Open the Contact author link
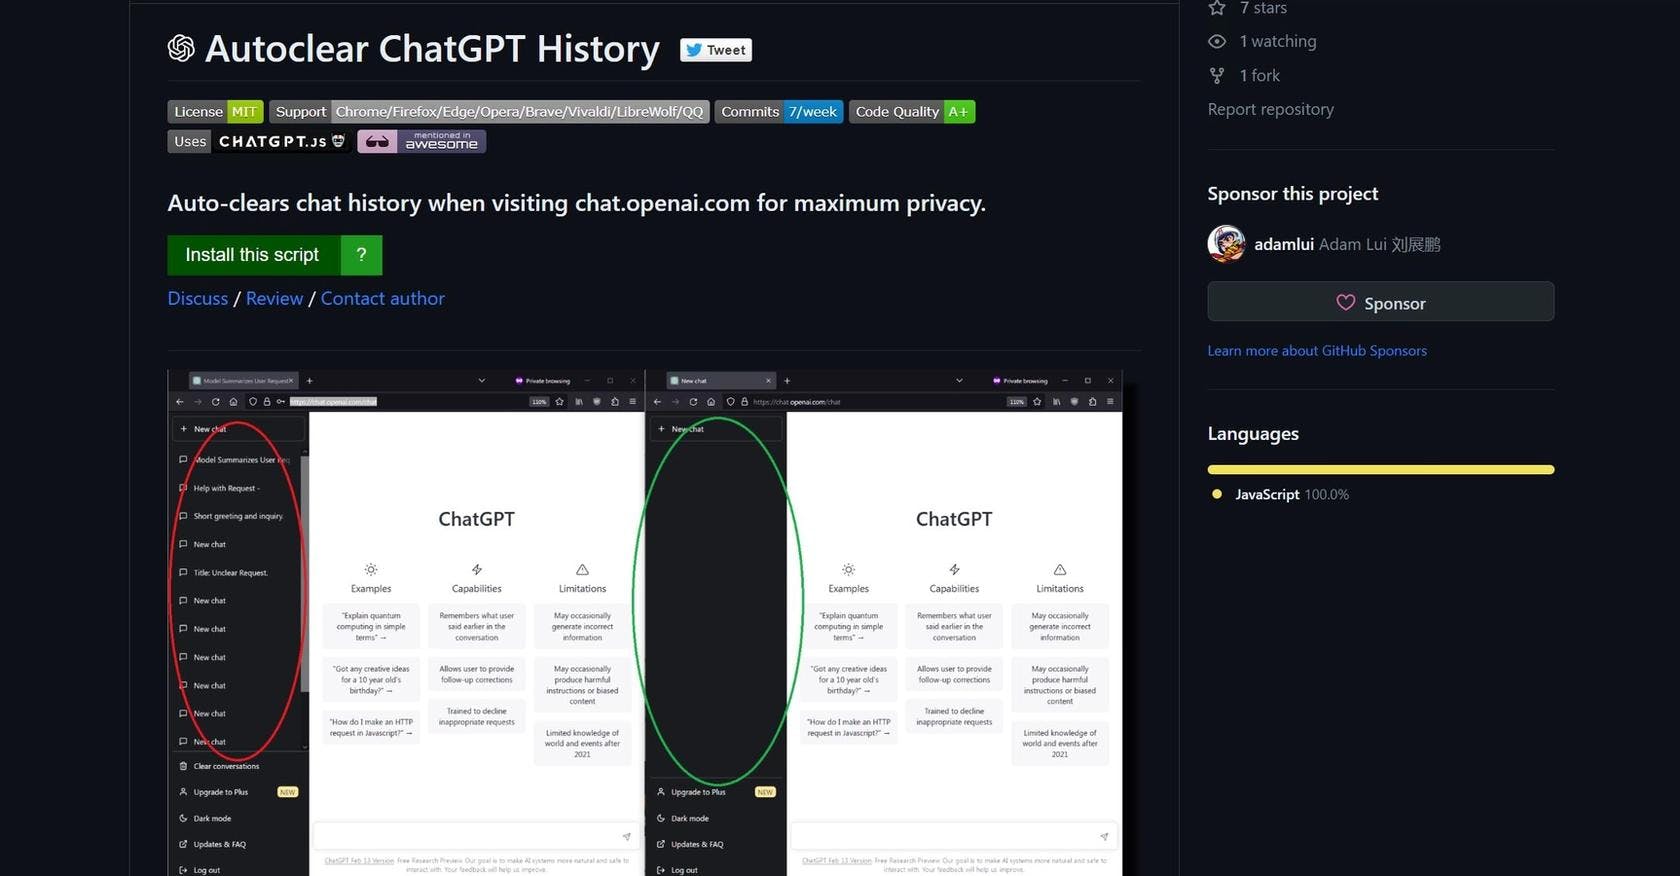 [382, 298]
